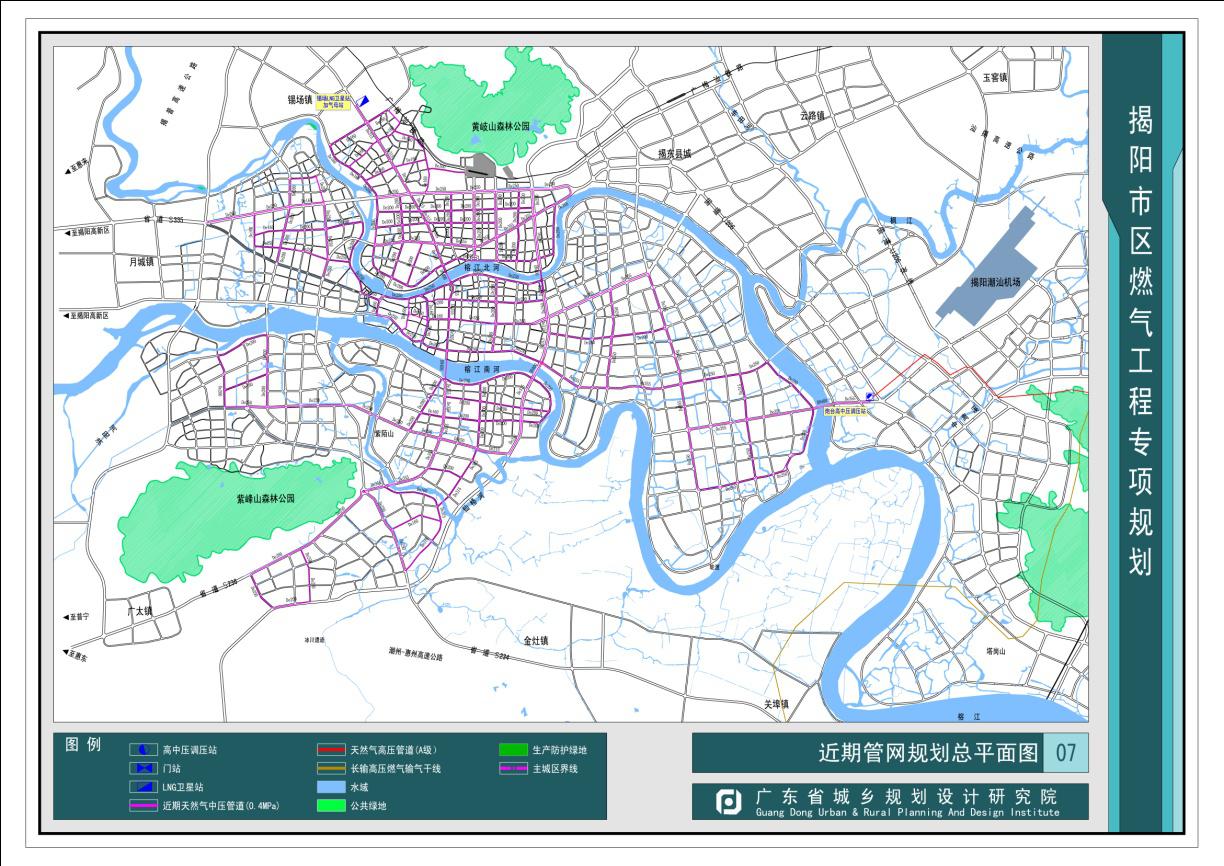Select the LNG卫星站 legend symbol
Viewport: 1224px width, 866px height.
click(143, 787)
